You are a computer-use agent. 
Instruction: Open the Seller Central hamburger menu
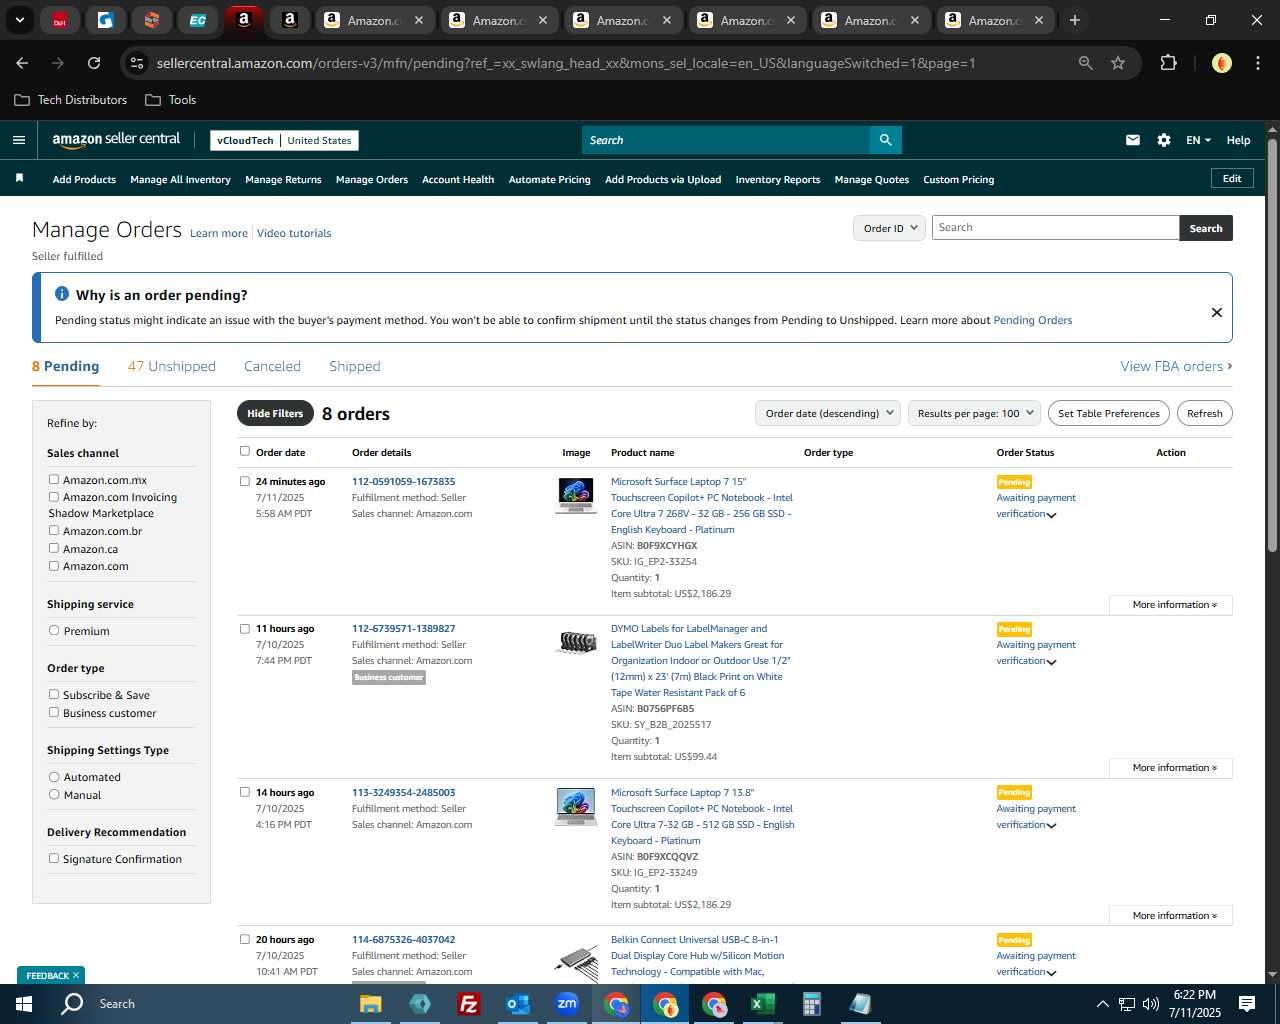(x=18, y=140)
